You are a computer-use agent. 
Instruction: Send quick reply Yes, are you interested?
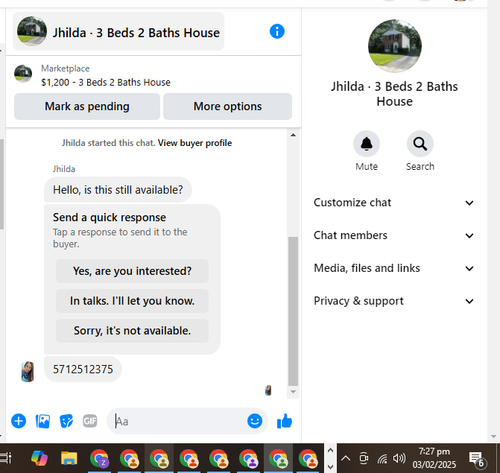tap(132, 271)
